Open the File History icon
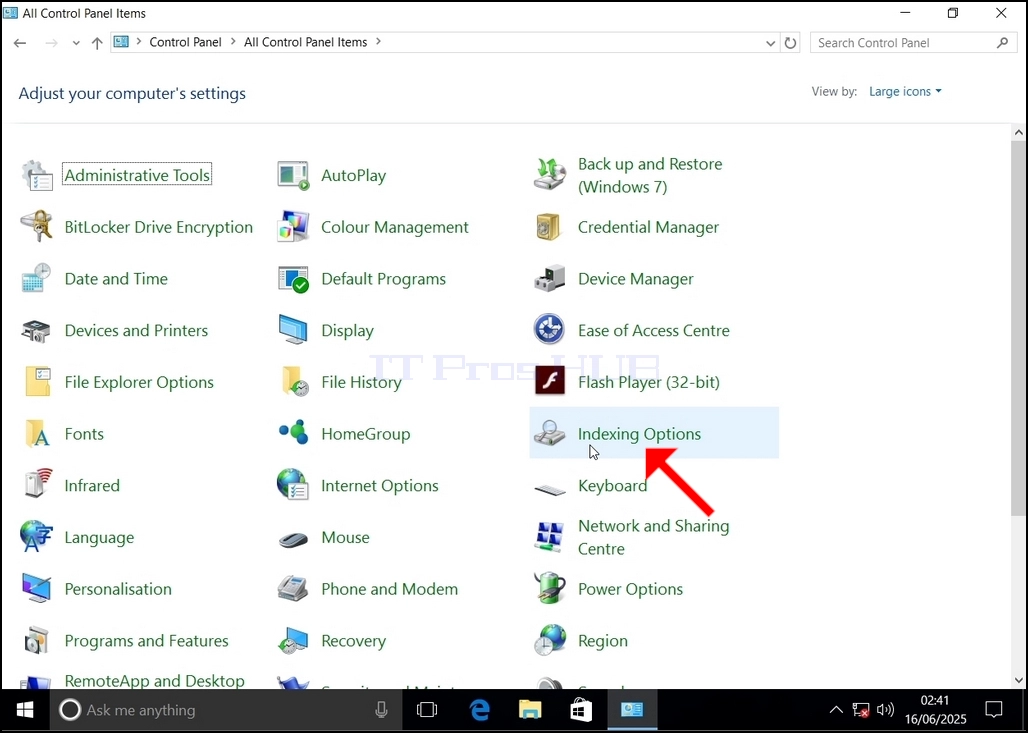1028x733 pixels. (x=293, y=382)
